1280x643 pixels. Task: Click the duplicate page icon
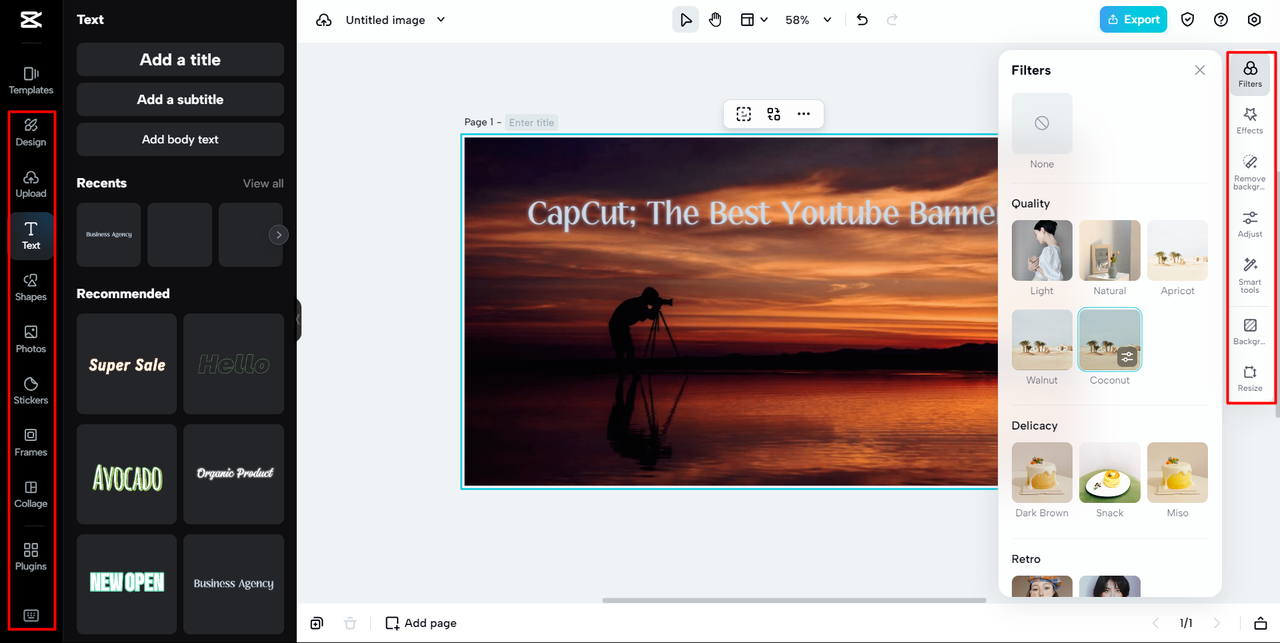317,623
